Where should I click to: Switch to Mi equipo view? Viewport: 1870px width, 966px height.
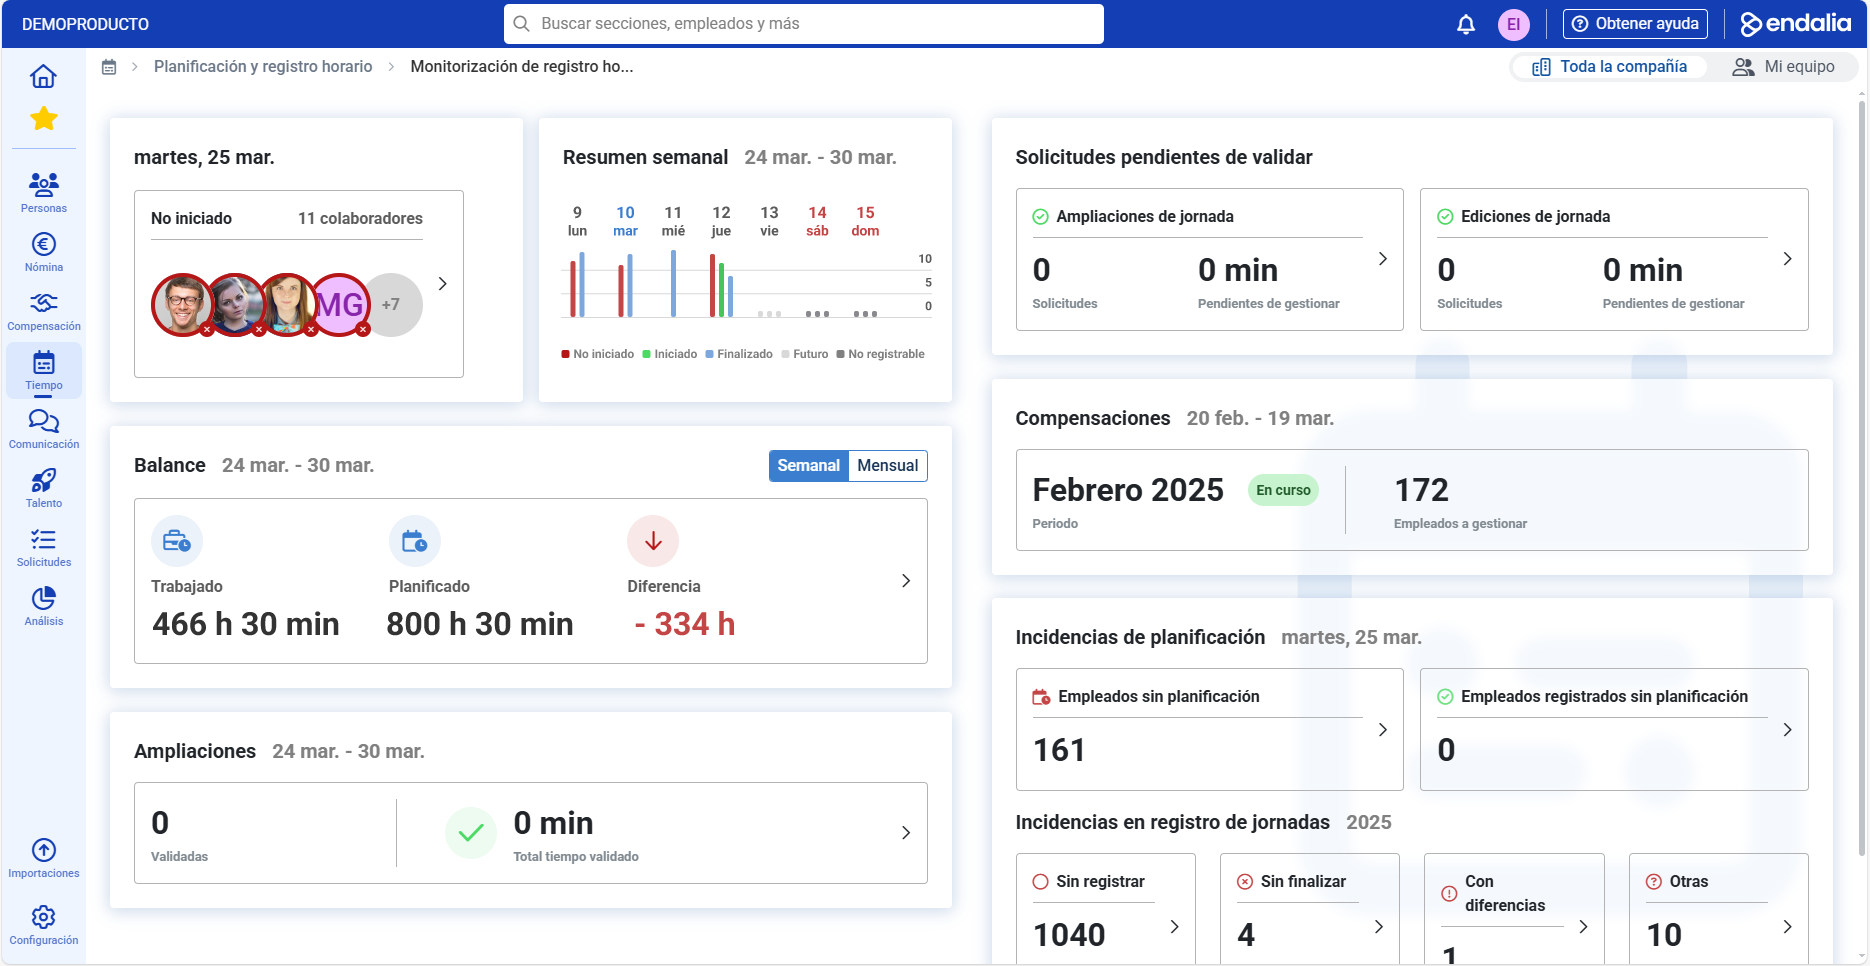pyautogui.click(x=1784, y=67)
